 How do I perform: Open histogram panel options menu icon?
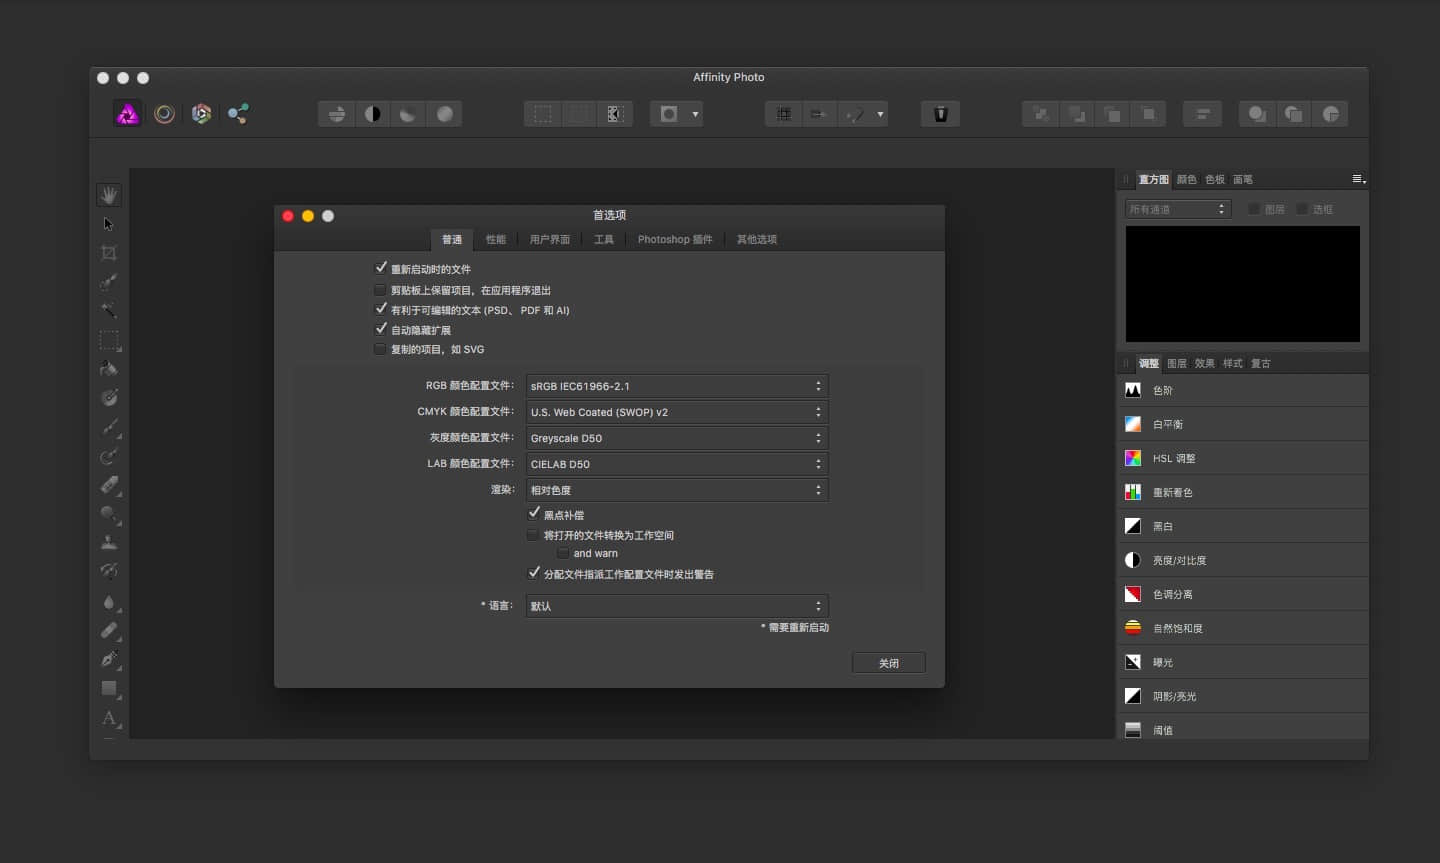[x=1359, y=179]
